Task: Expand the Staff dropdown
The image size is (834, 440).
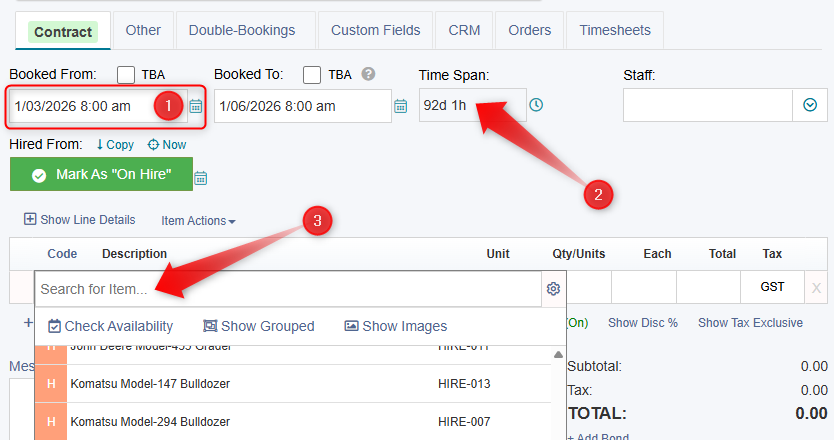Action: pos(809,105)
